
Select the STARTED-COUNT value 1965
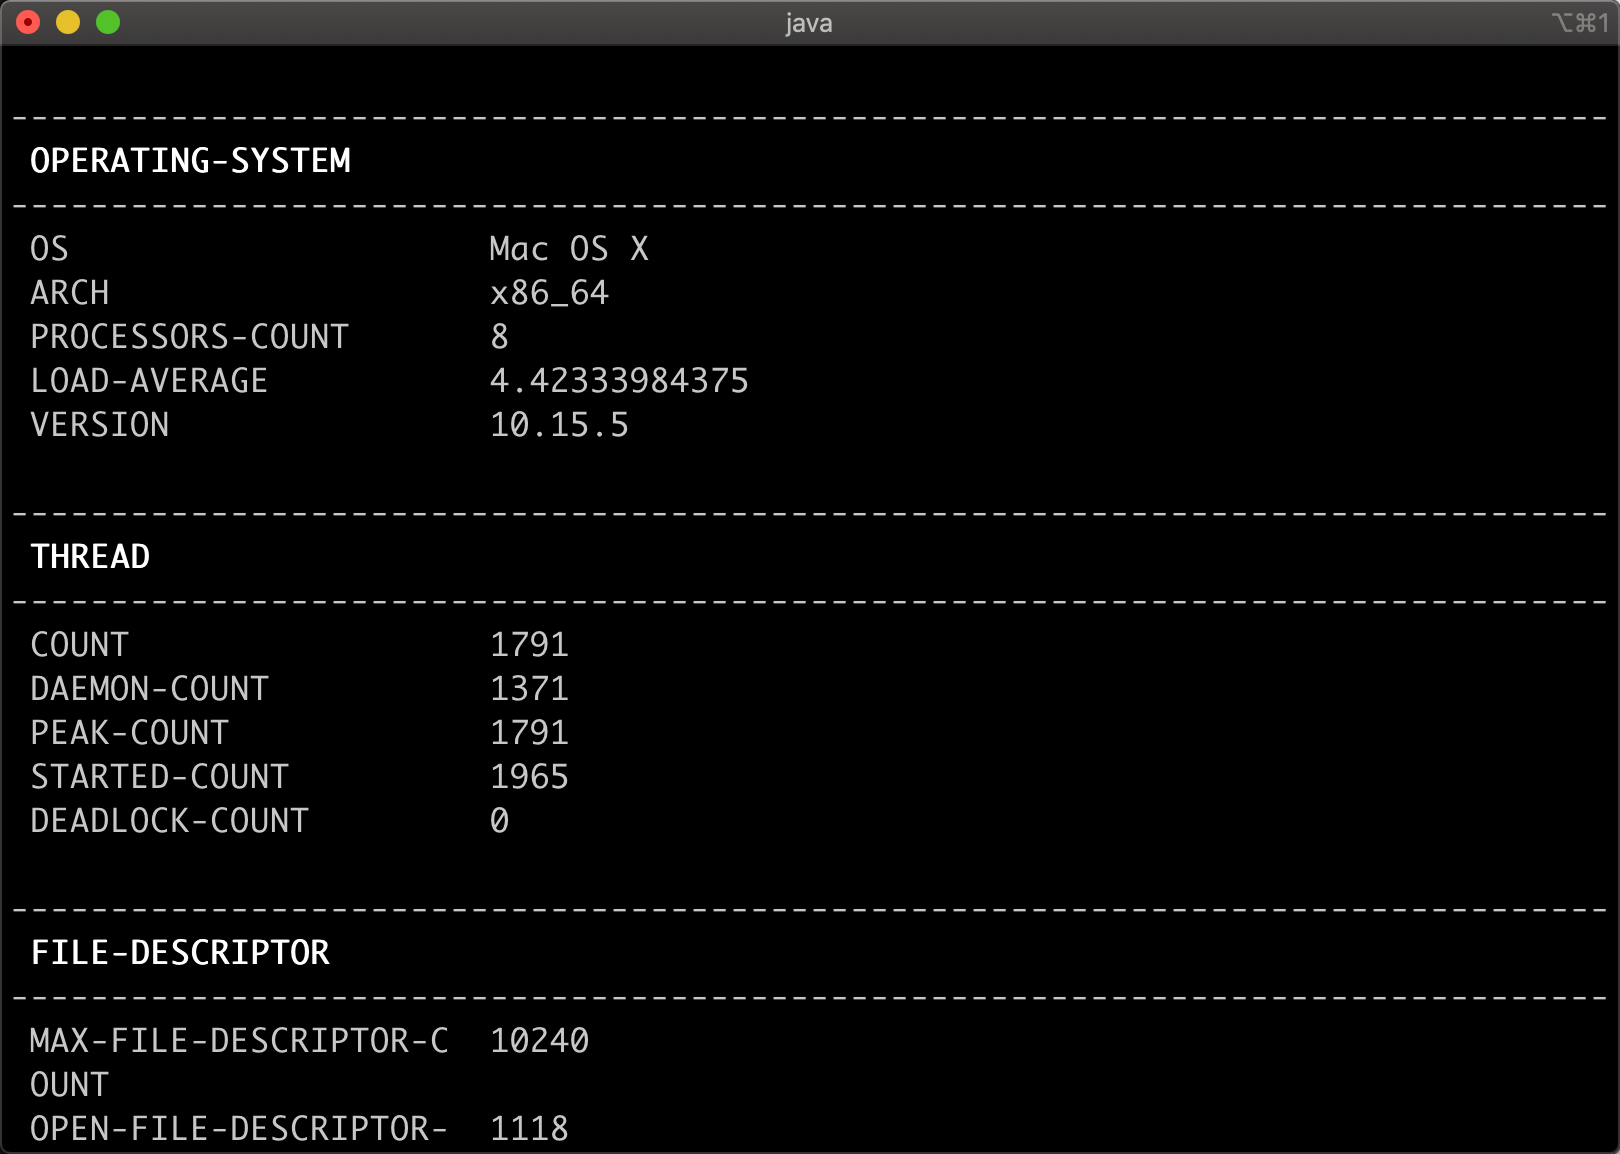coord(529,776)
